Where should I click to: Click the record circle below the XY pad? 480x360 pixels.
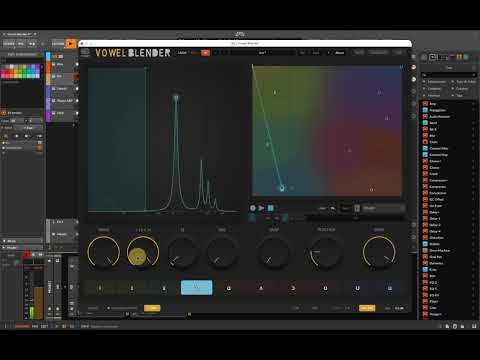pyautogui.click(x=253, y=208)
